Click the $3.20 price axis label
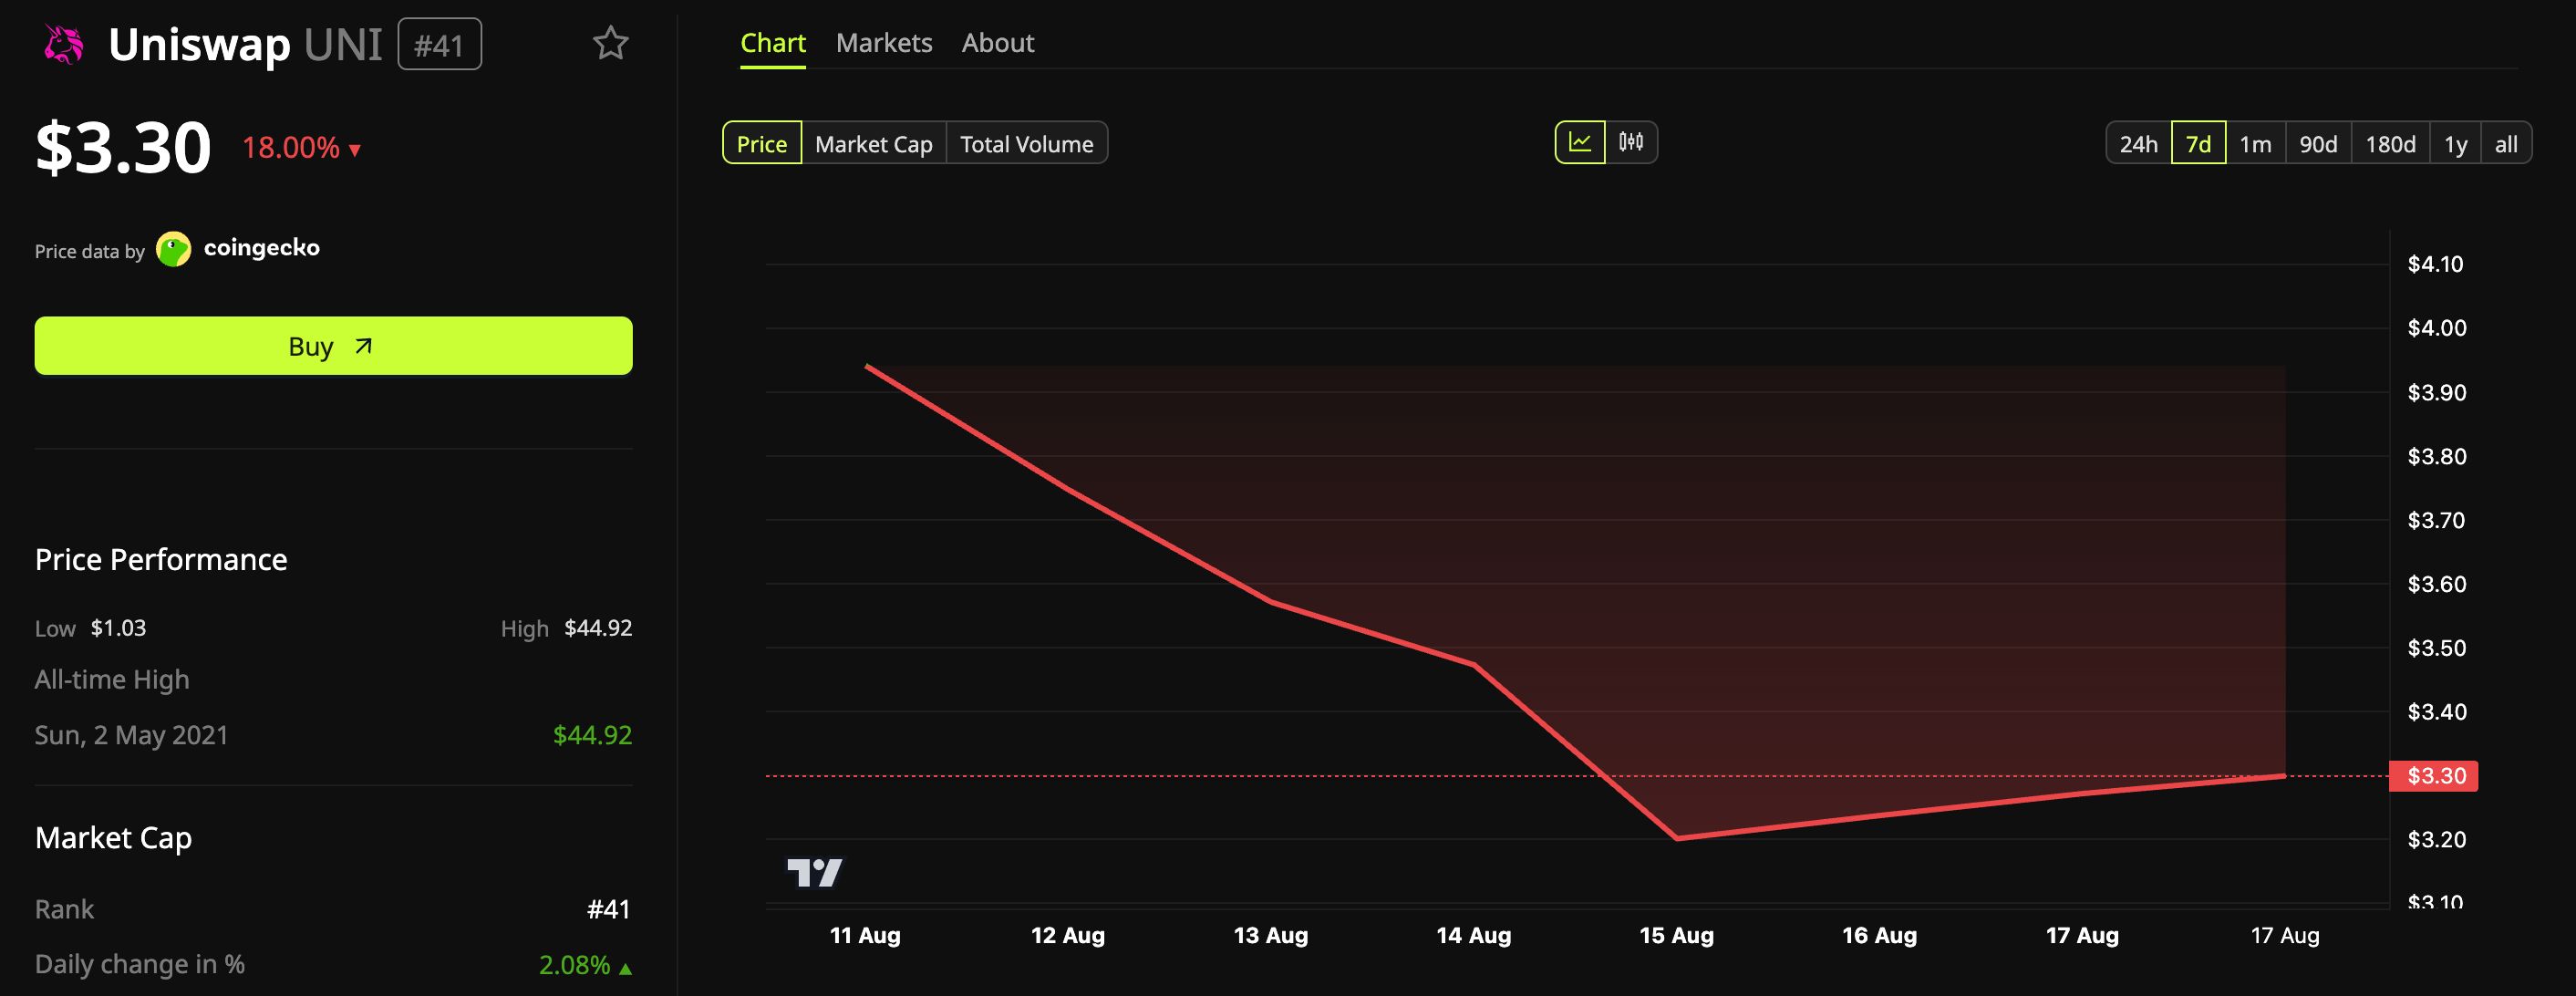The width and height of the screenshot is (2576, 996). coord(2436,839)
